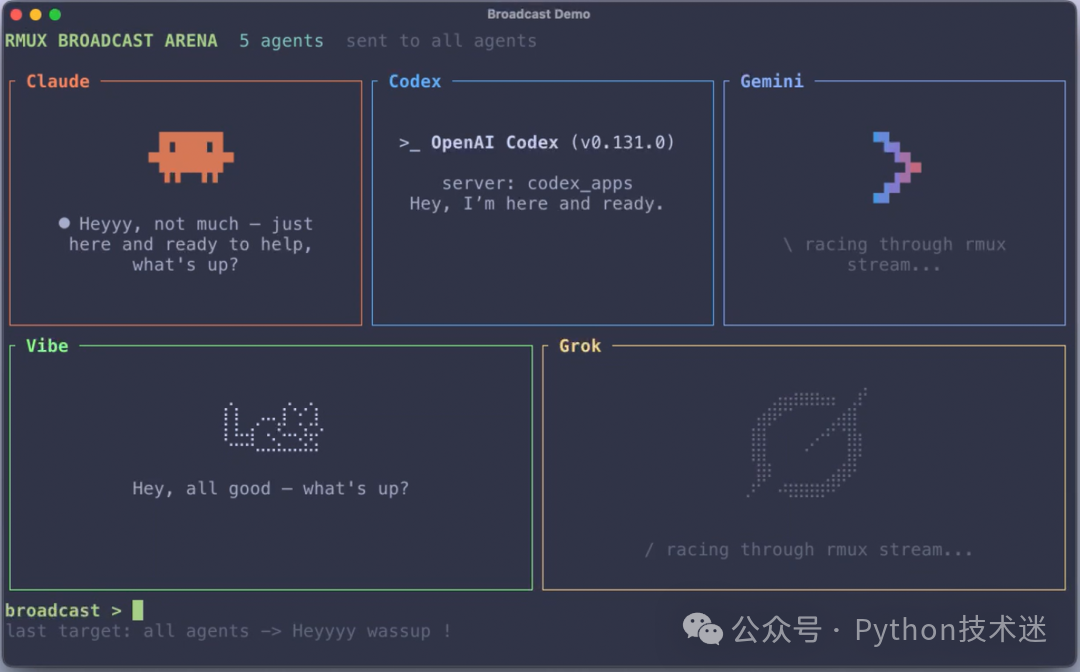This screenshot has width=1080, height=672.
Task: Click the "sent to all agents" status
Action: [441, 41]
